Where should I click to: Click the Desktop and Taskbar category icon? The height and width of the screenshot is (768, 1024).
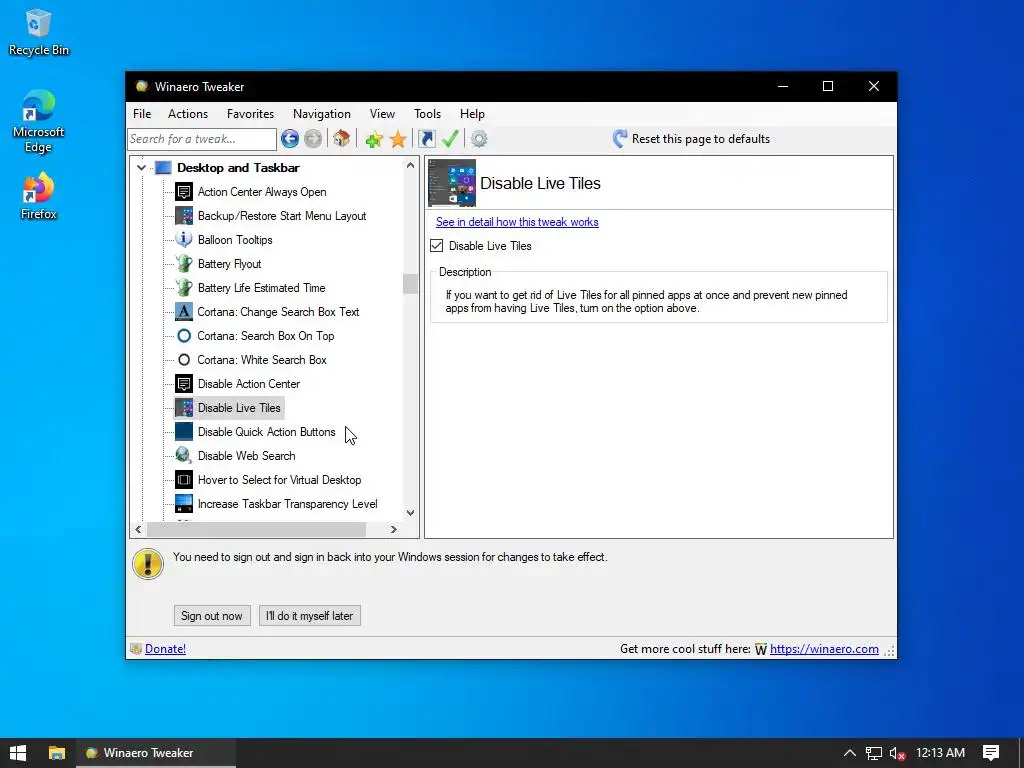pyautogui.click(x=163, y=168)
